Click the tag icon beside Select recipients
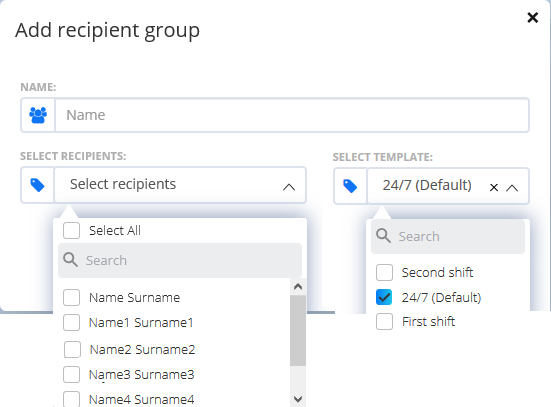 point(37,185)
